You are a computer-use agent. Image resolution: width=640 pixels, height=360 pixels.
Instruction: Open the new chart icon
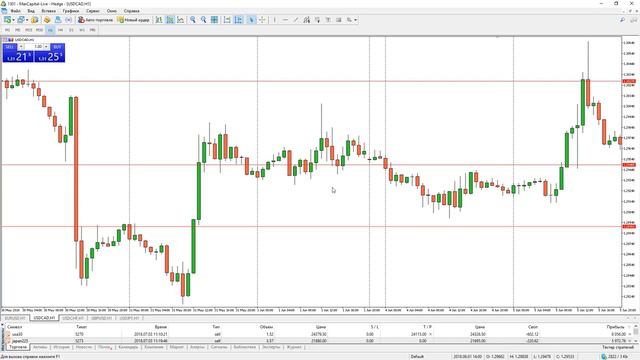tap(7, 20)
